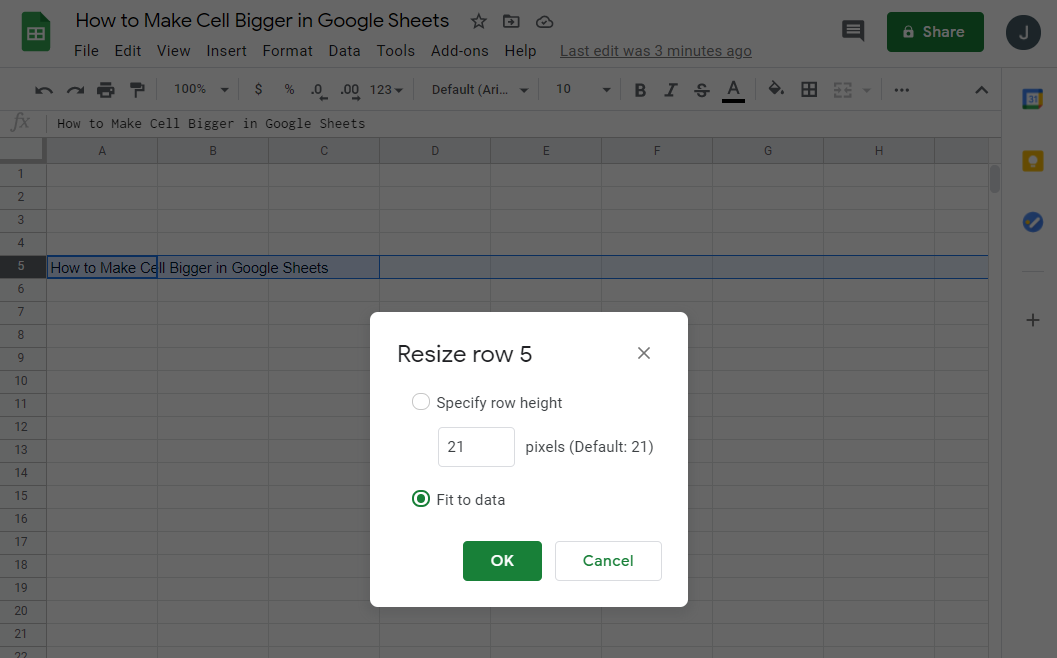The width and height of the screenshot is (1057, 658).
Task: Open Google Calendar side panel
Action: point(1032,99)
